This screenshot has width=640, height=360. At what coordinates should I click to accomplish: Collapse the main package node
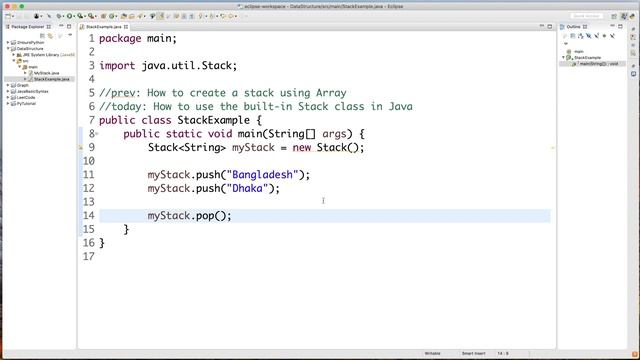point(19,67)
